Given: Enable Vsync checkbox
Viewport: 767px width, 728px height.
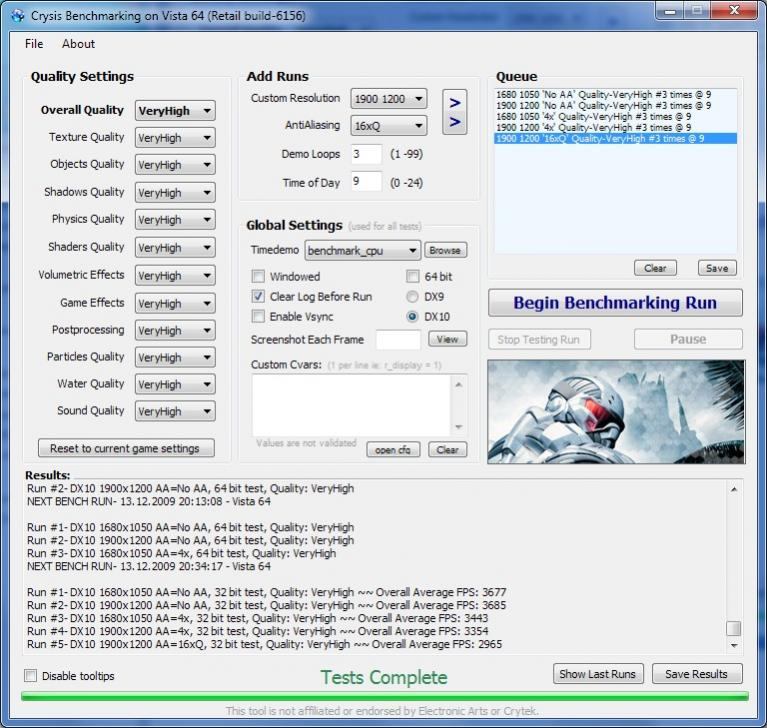Looking at the screenshot, I should pos(258,317).
